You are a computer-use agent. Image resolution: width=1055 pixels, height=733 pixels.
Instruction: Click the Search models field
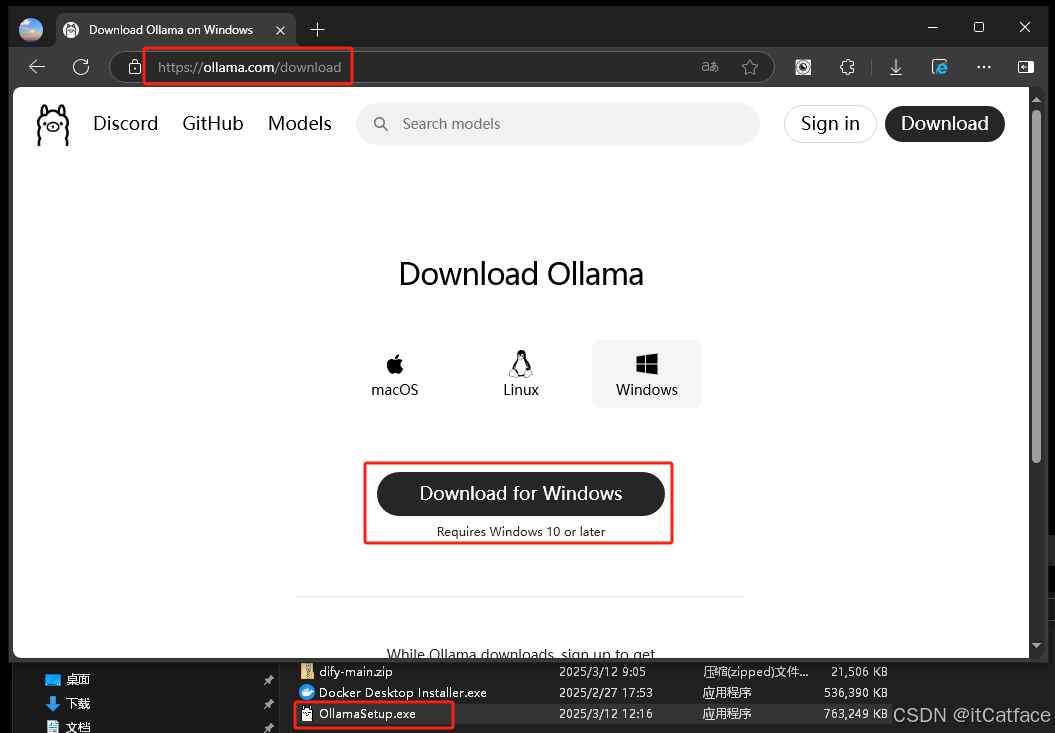pos(558,124)
